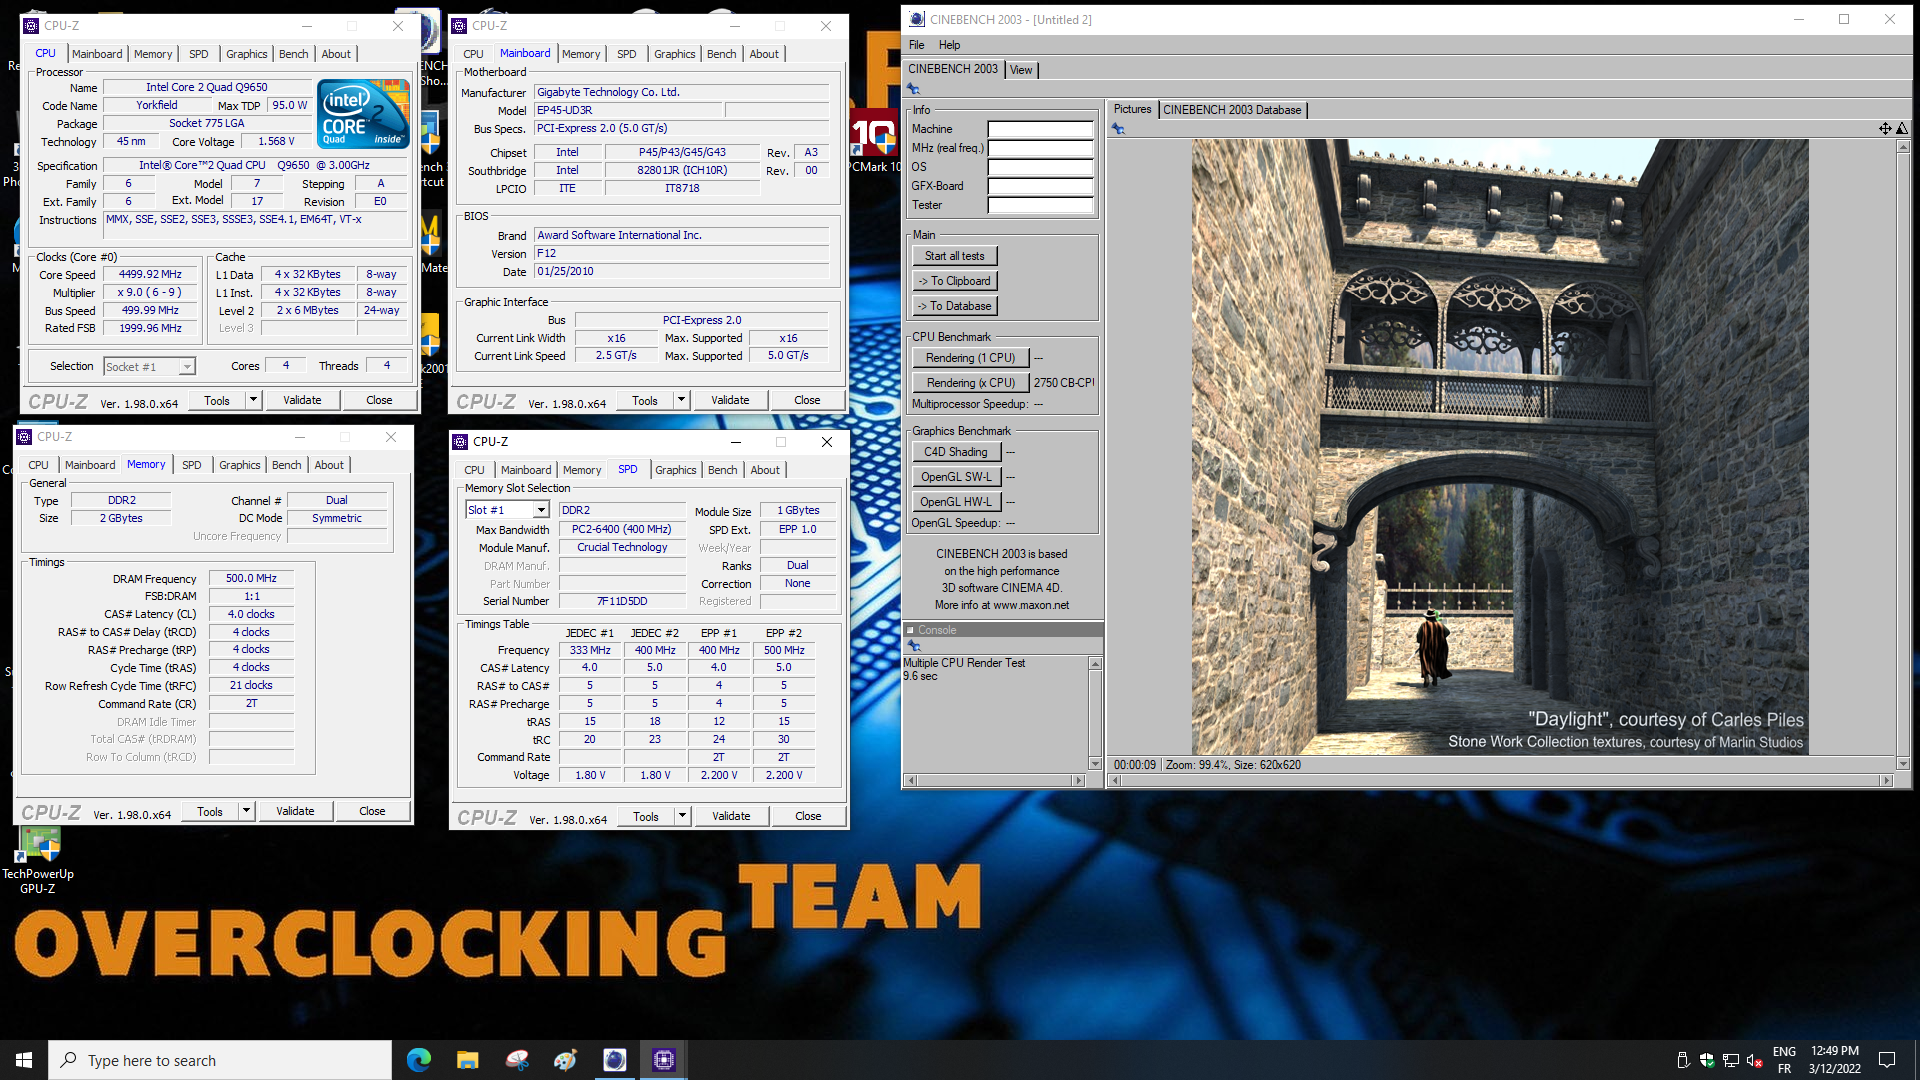1920x1080 pixels.
Task: Switch to the View tab in Cinebench
Action: 1021,70
